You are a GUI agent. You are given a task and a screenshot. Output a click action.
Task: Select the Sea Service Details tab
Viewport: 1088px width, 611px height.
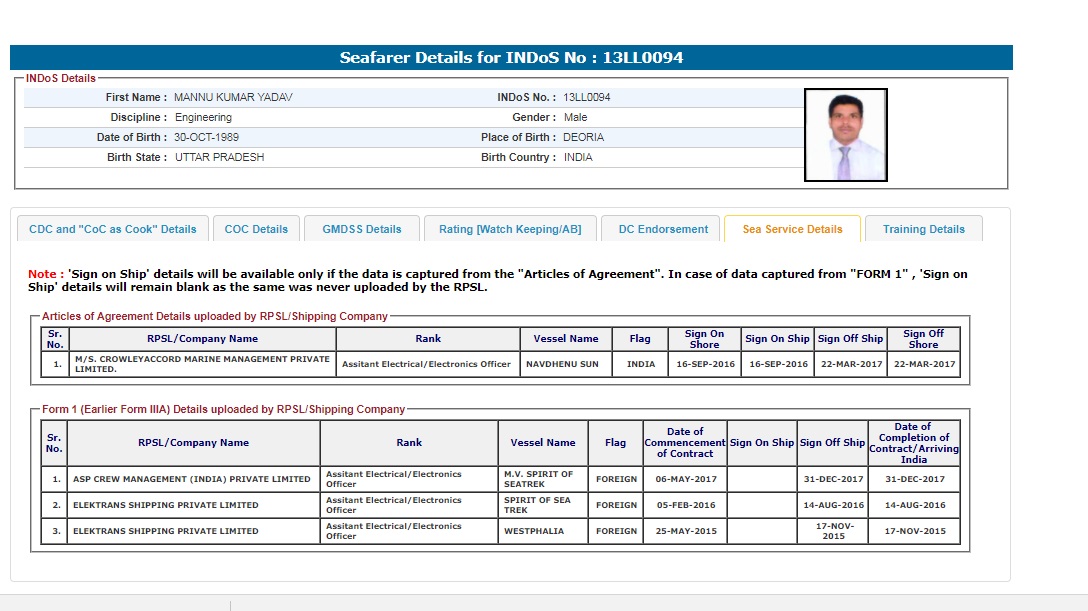(792, 229)
